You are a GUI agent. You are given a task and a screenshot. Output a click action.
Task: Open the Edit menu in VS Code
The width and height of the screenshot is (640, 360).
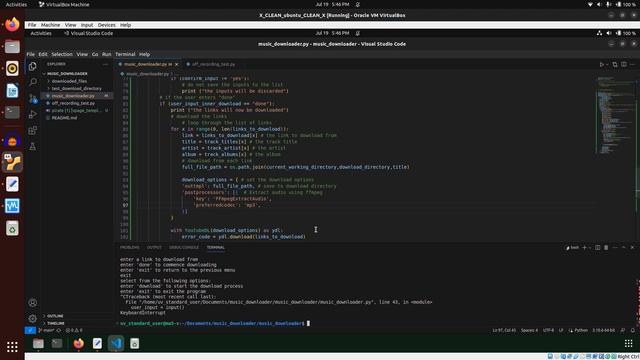(x=43, y=54)
